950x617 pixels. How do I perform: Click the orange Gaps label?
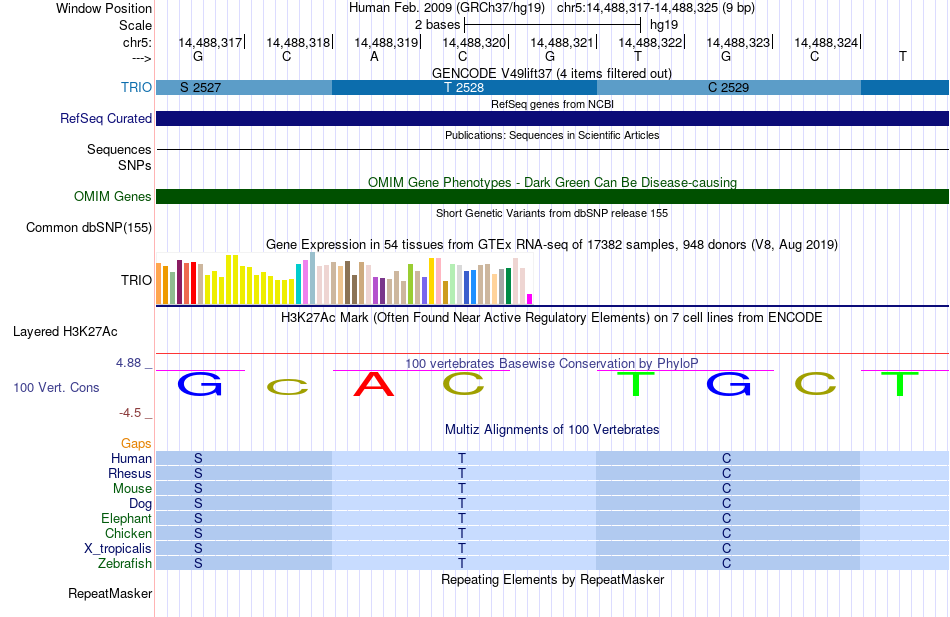pyautogui.click(x=136, y=444)
